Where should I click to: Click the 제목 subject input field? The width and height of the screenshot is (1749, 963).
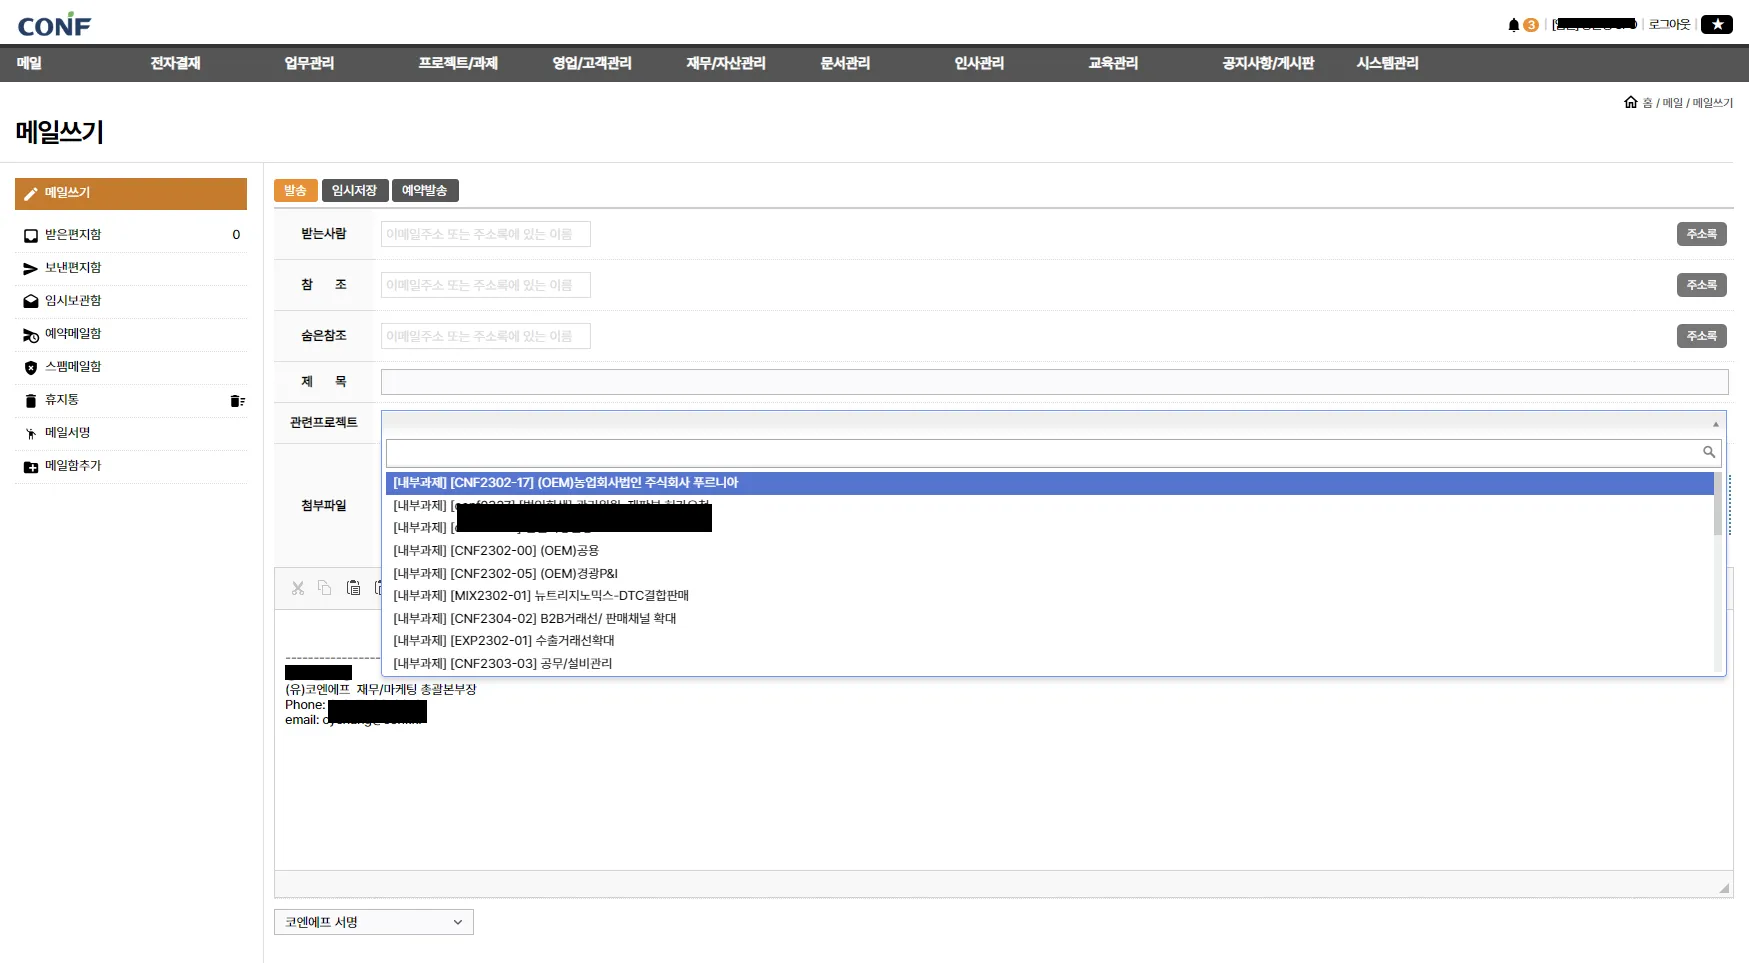tap(1054, 382)
